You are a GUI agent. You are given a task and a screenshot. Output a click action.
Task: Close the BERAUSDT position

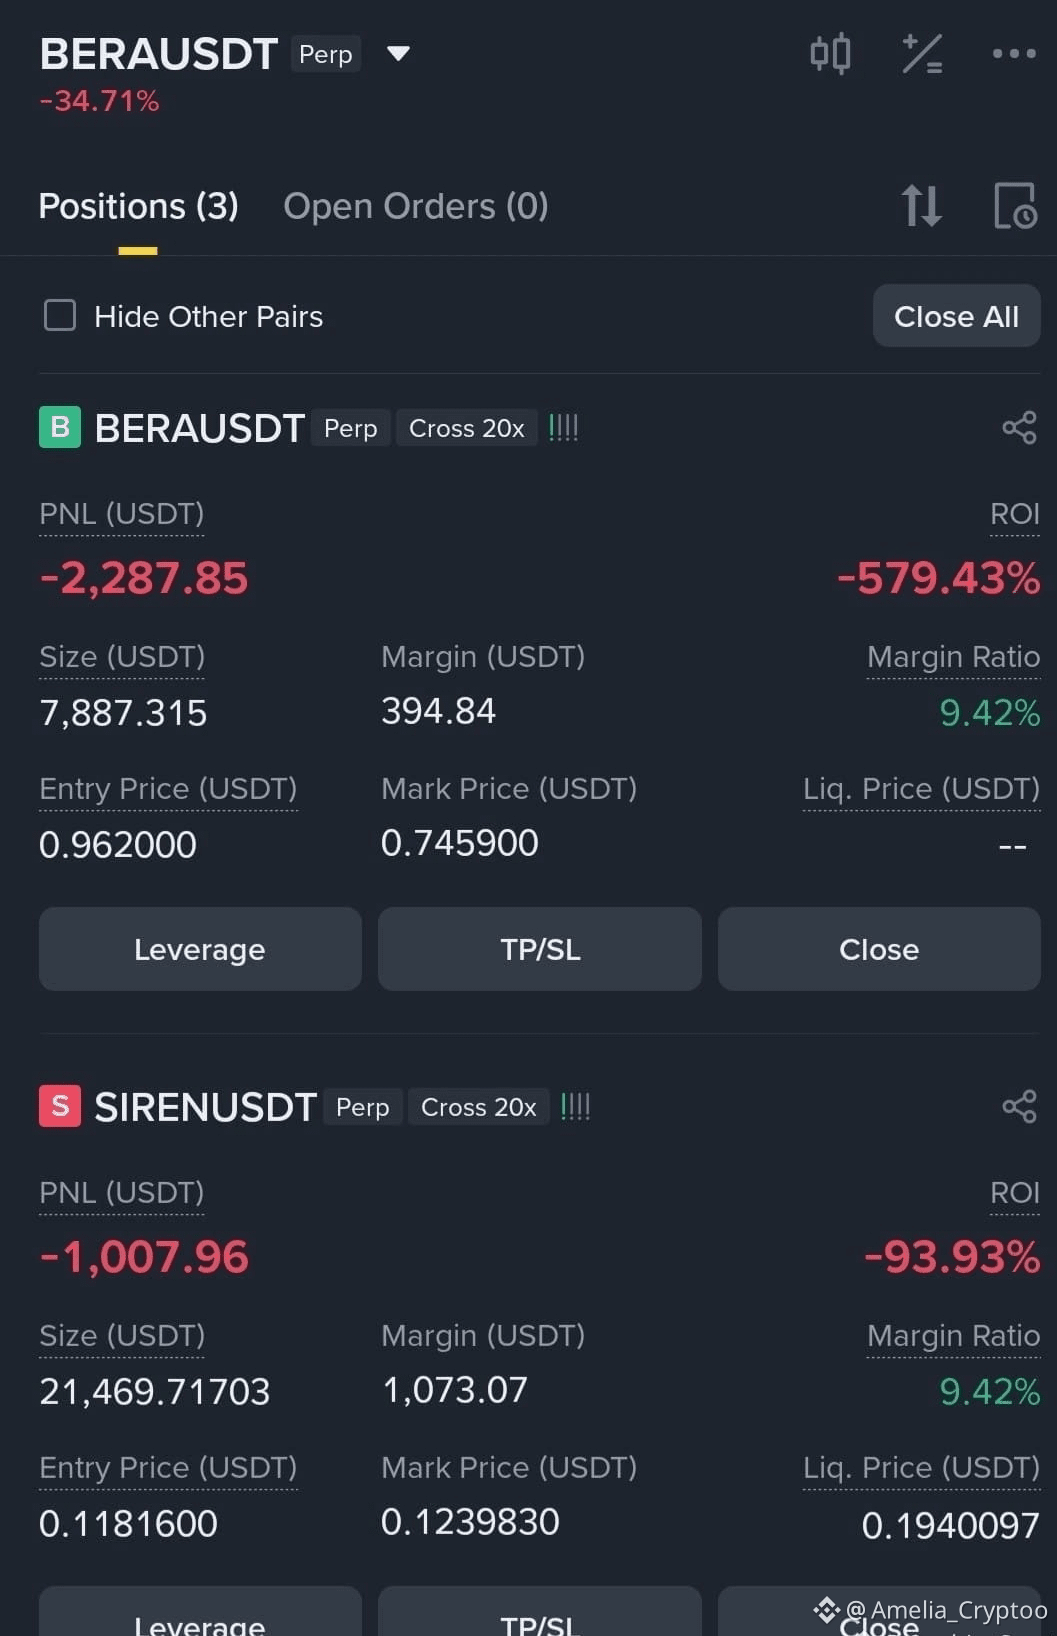coord(879,949)
